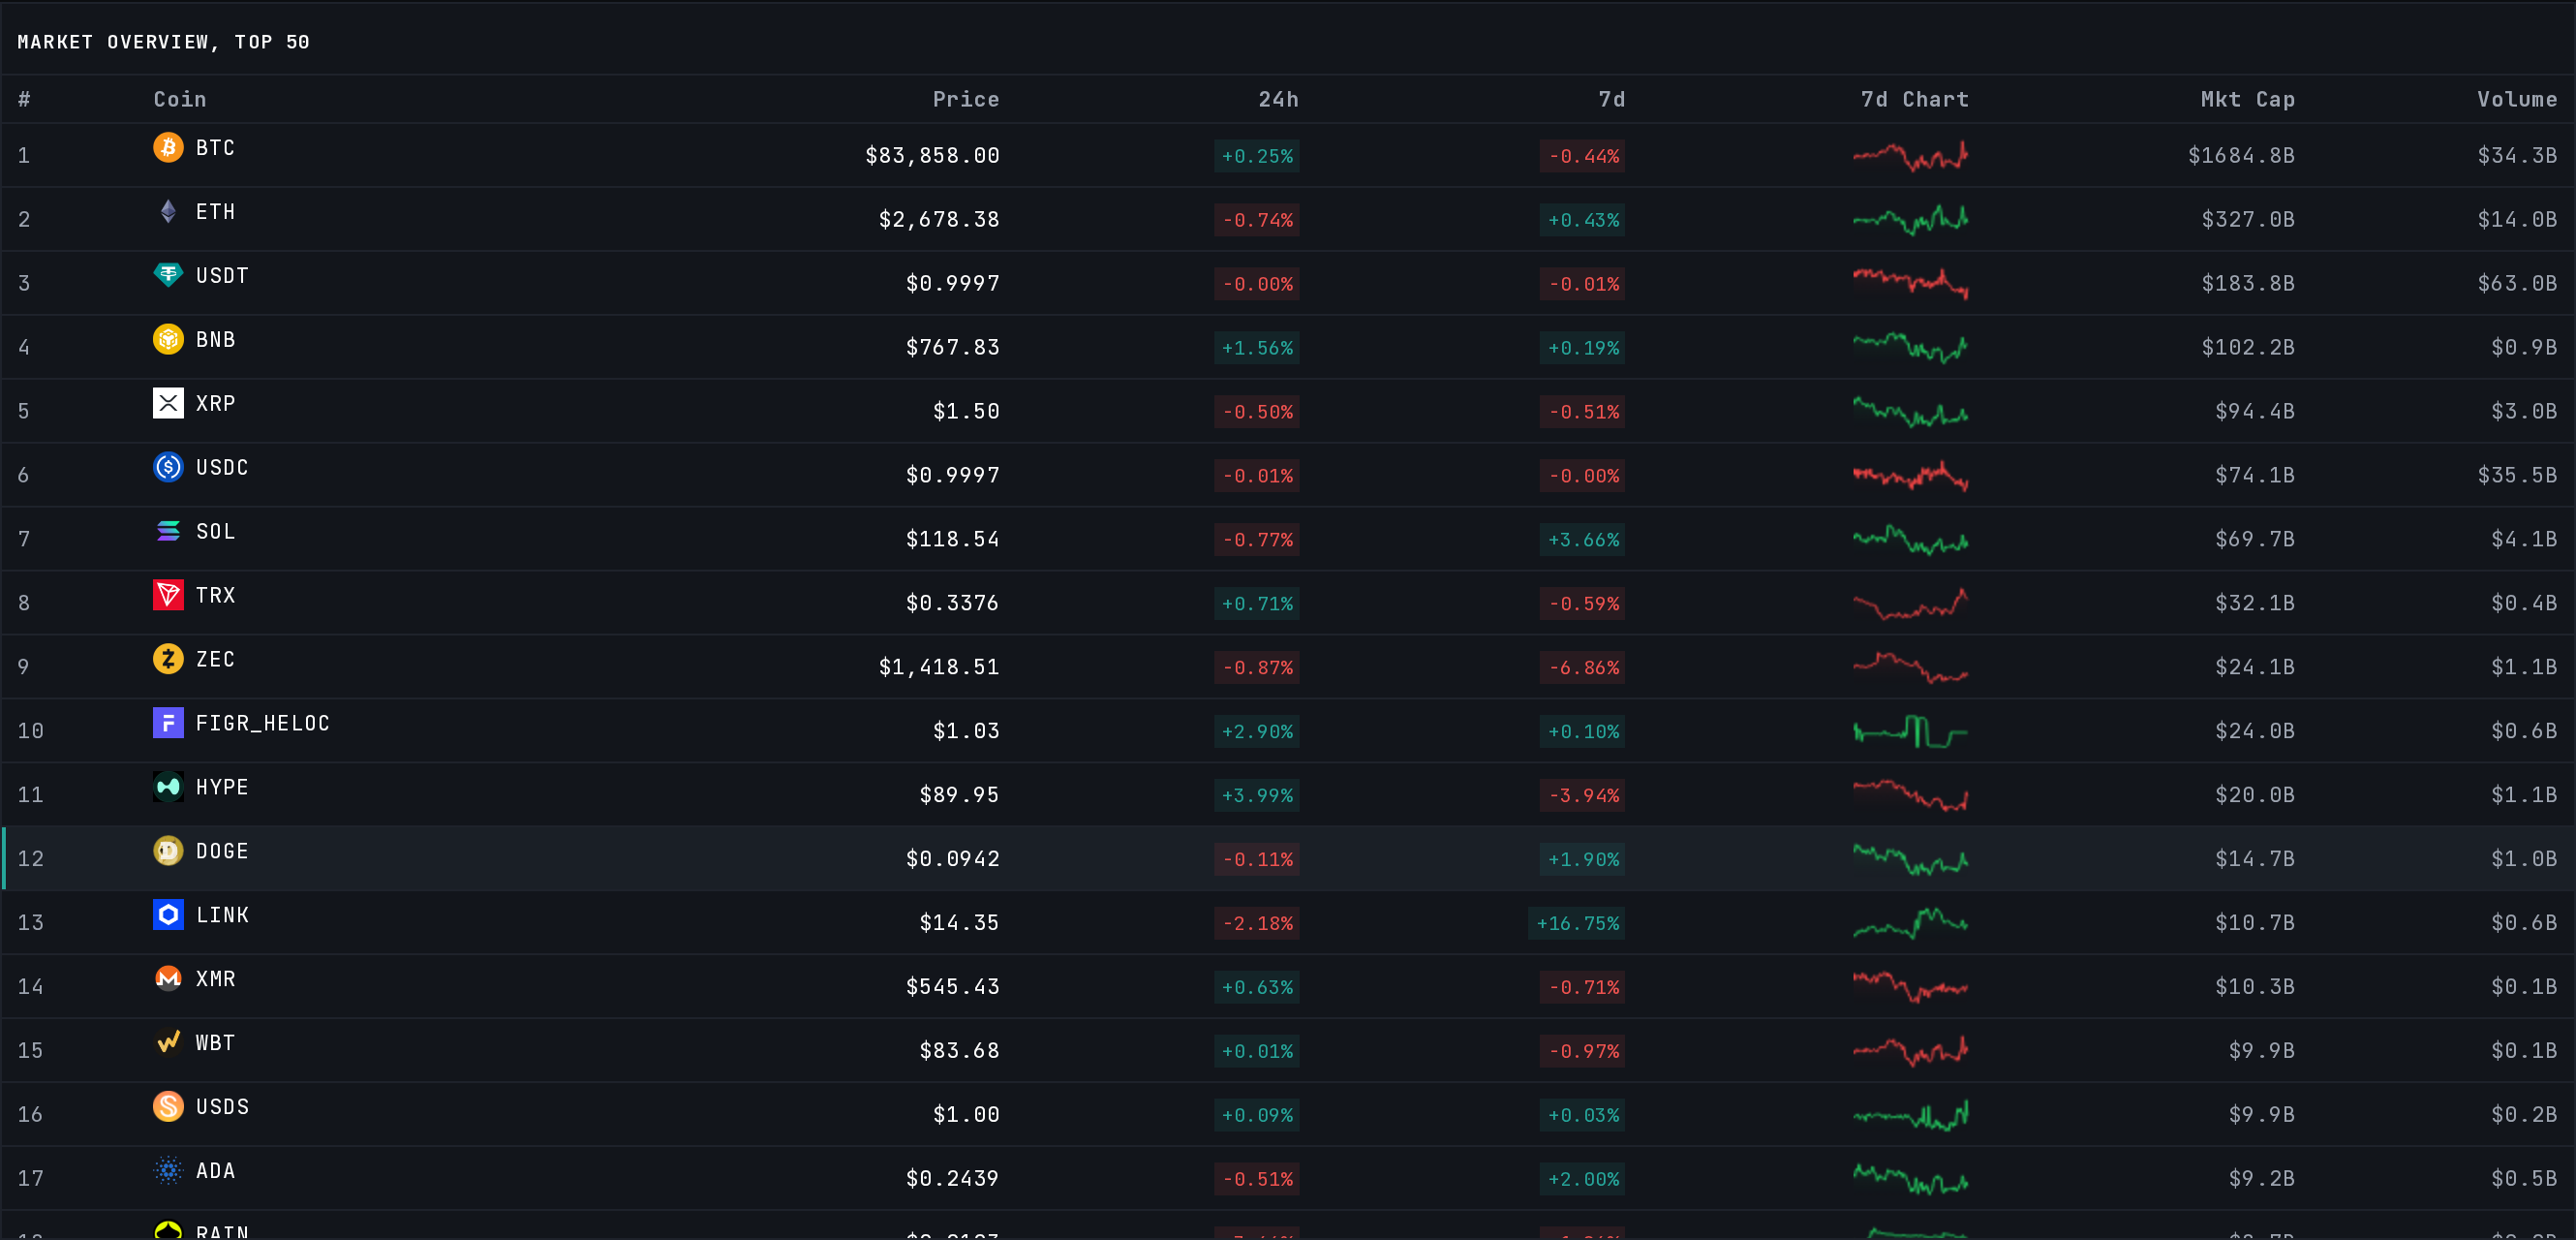Click USDT volume $63.0B
Screen dimensions: 2576x1240
(2517, 283)
